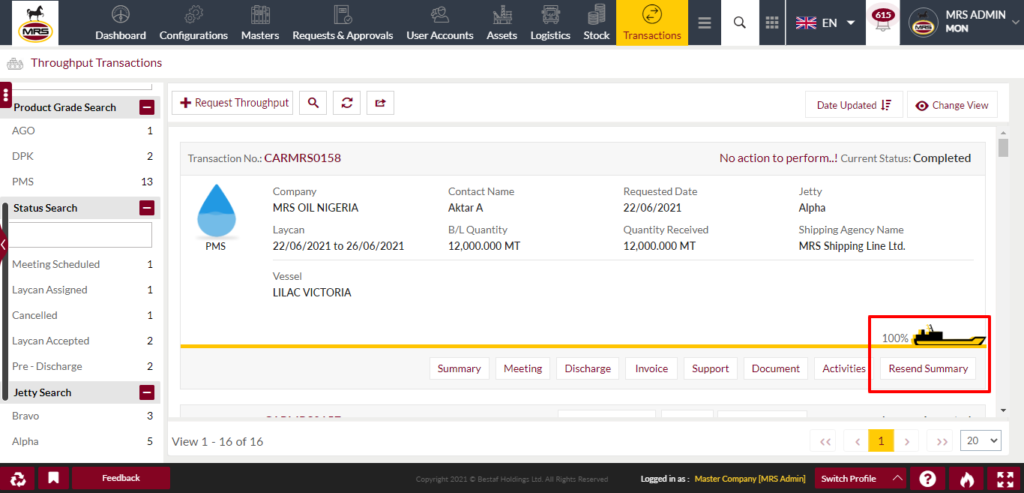
Task: Select the Transactions menu
Action: click(652, 23)
